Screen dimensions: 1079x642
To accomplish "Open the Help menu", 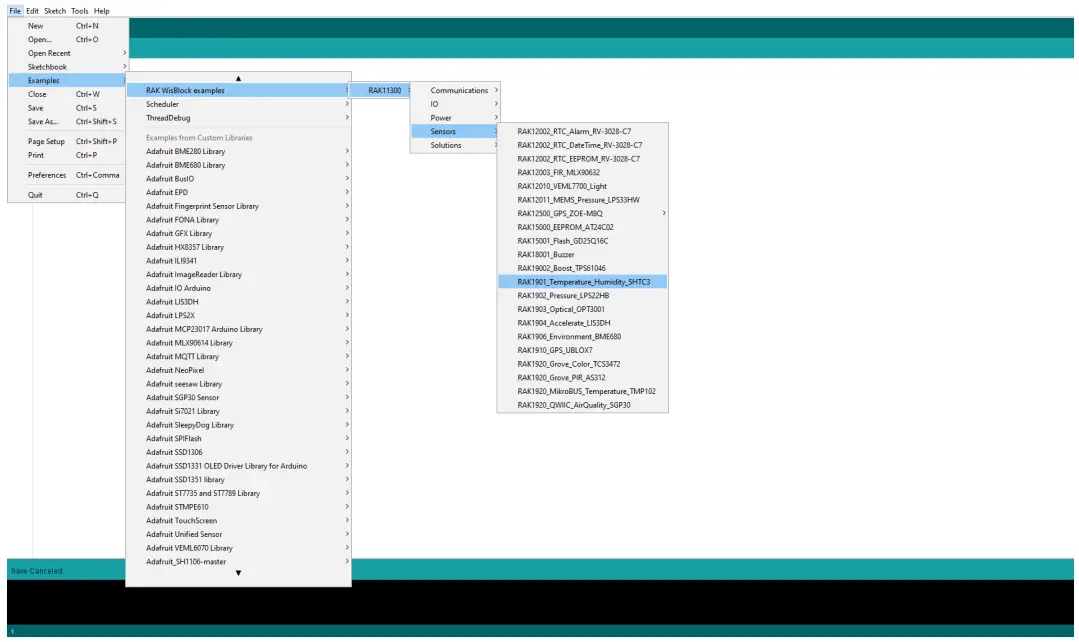I will tap(102, 11).
